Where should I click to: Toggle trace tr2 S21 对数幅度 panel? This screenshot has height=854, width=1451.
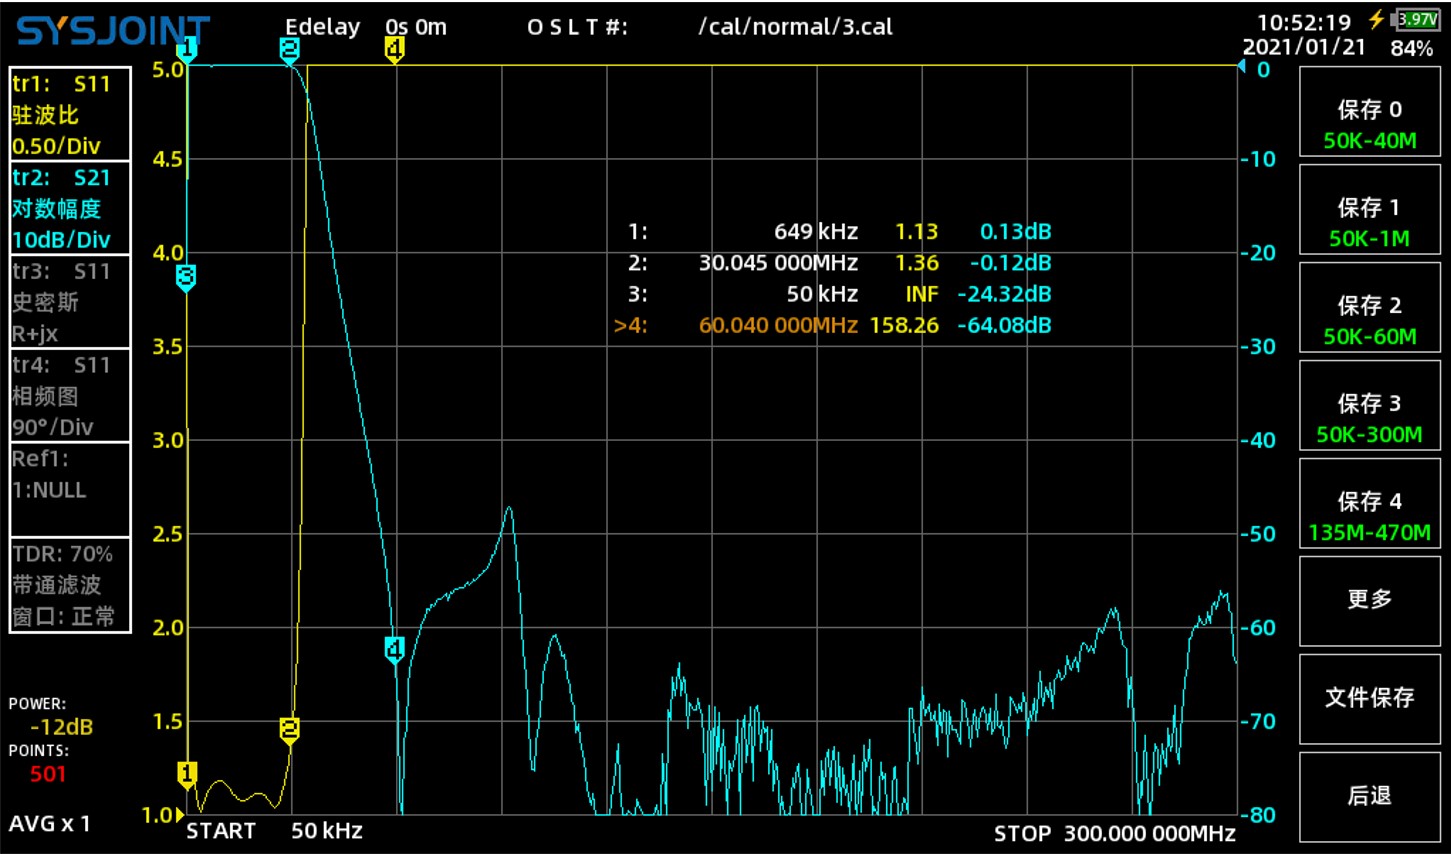tap(70, 208)
